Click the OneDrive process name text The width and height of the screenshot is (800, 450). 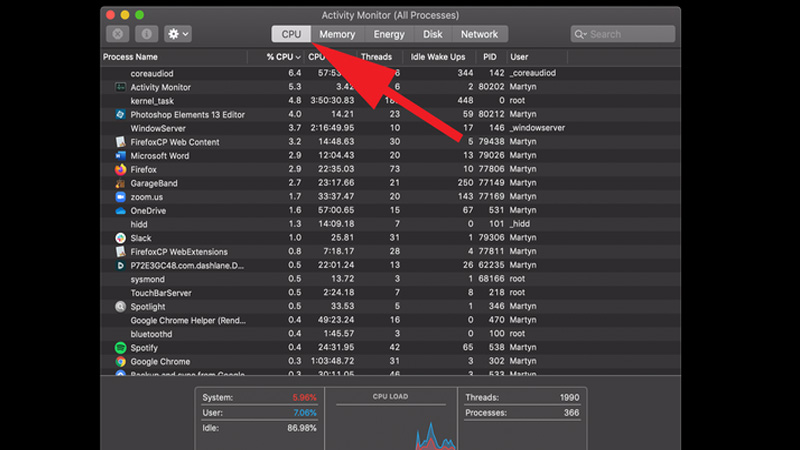[x=148, y=211]
